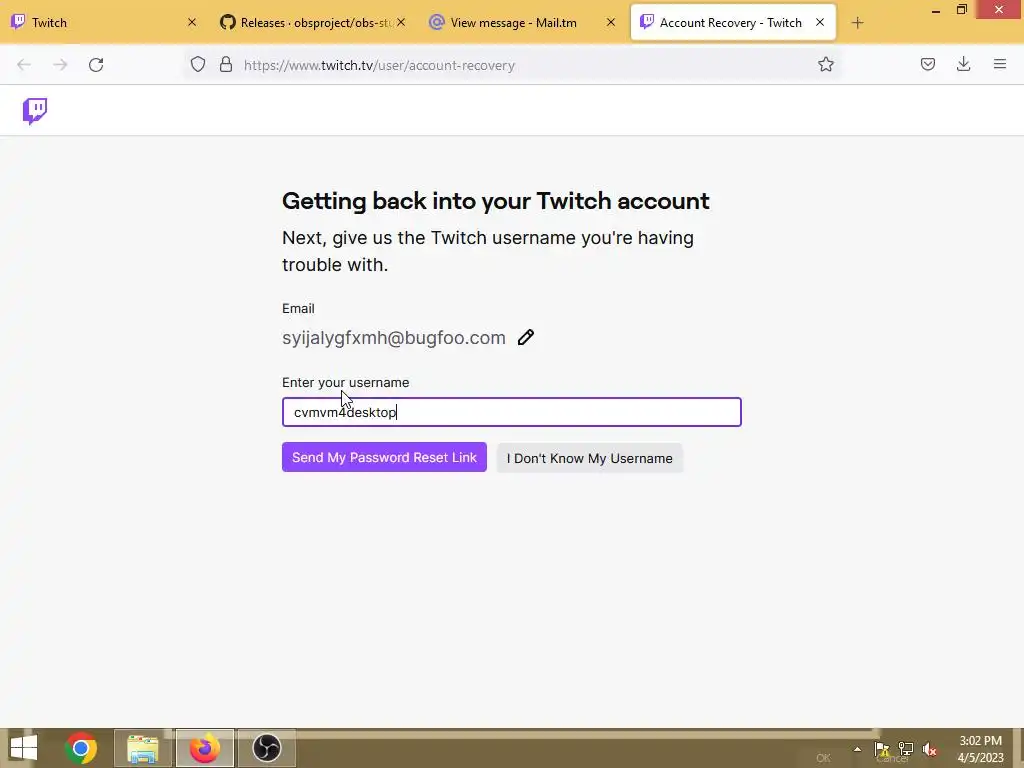Show hidden system tray icons
This screenshot has width=1024, height=768.
pyautogui.click(x=857, y=749)
